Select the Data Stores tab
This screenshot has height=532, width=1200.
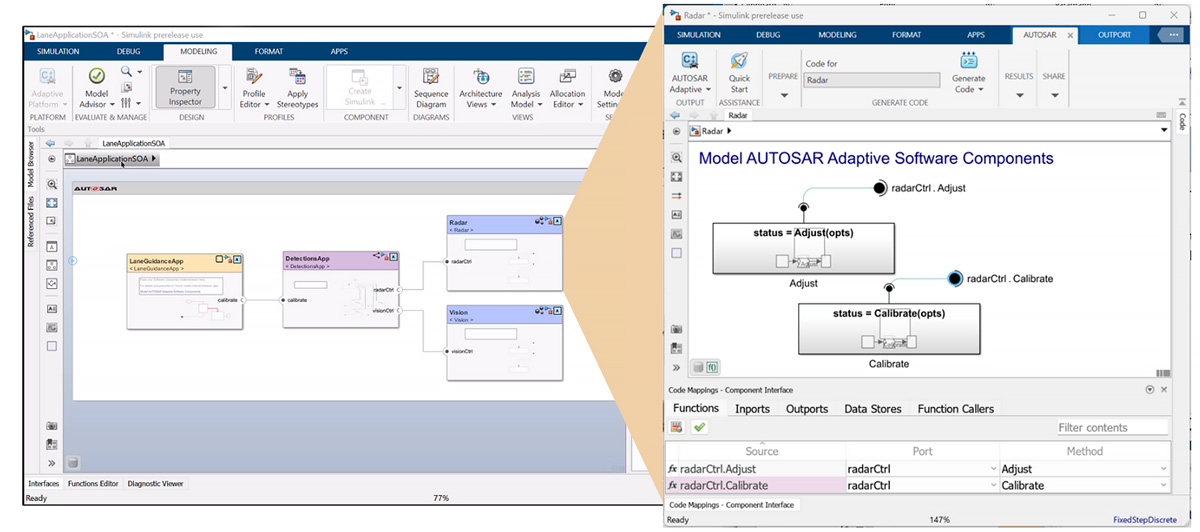[x=872, y=408]
